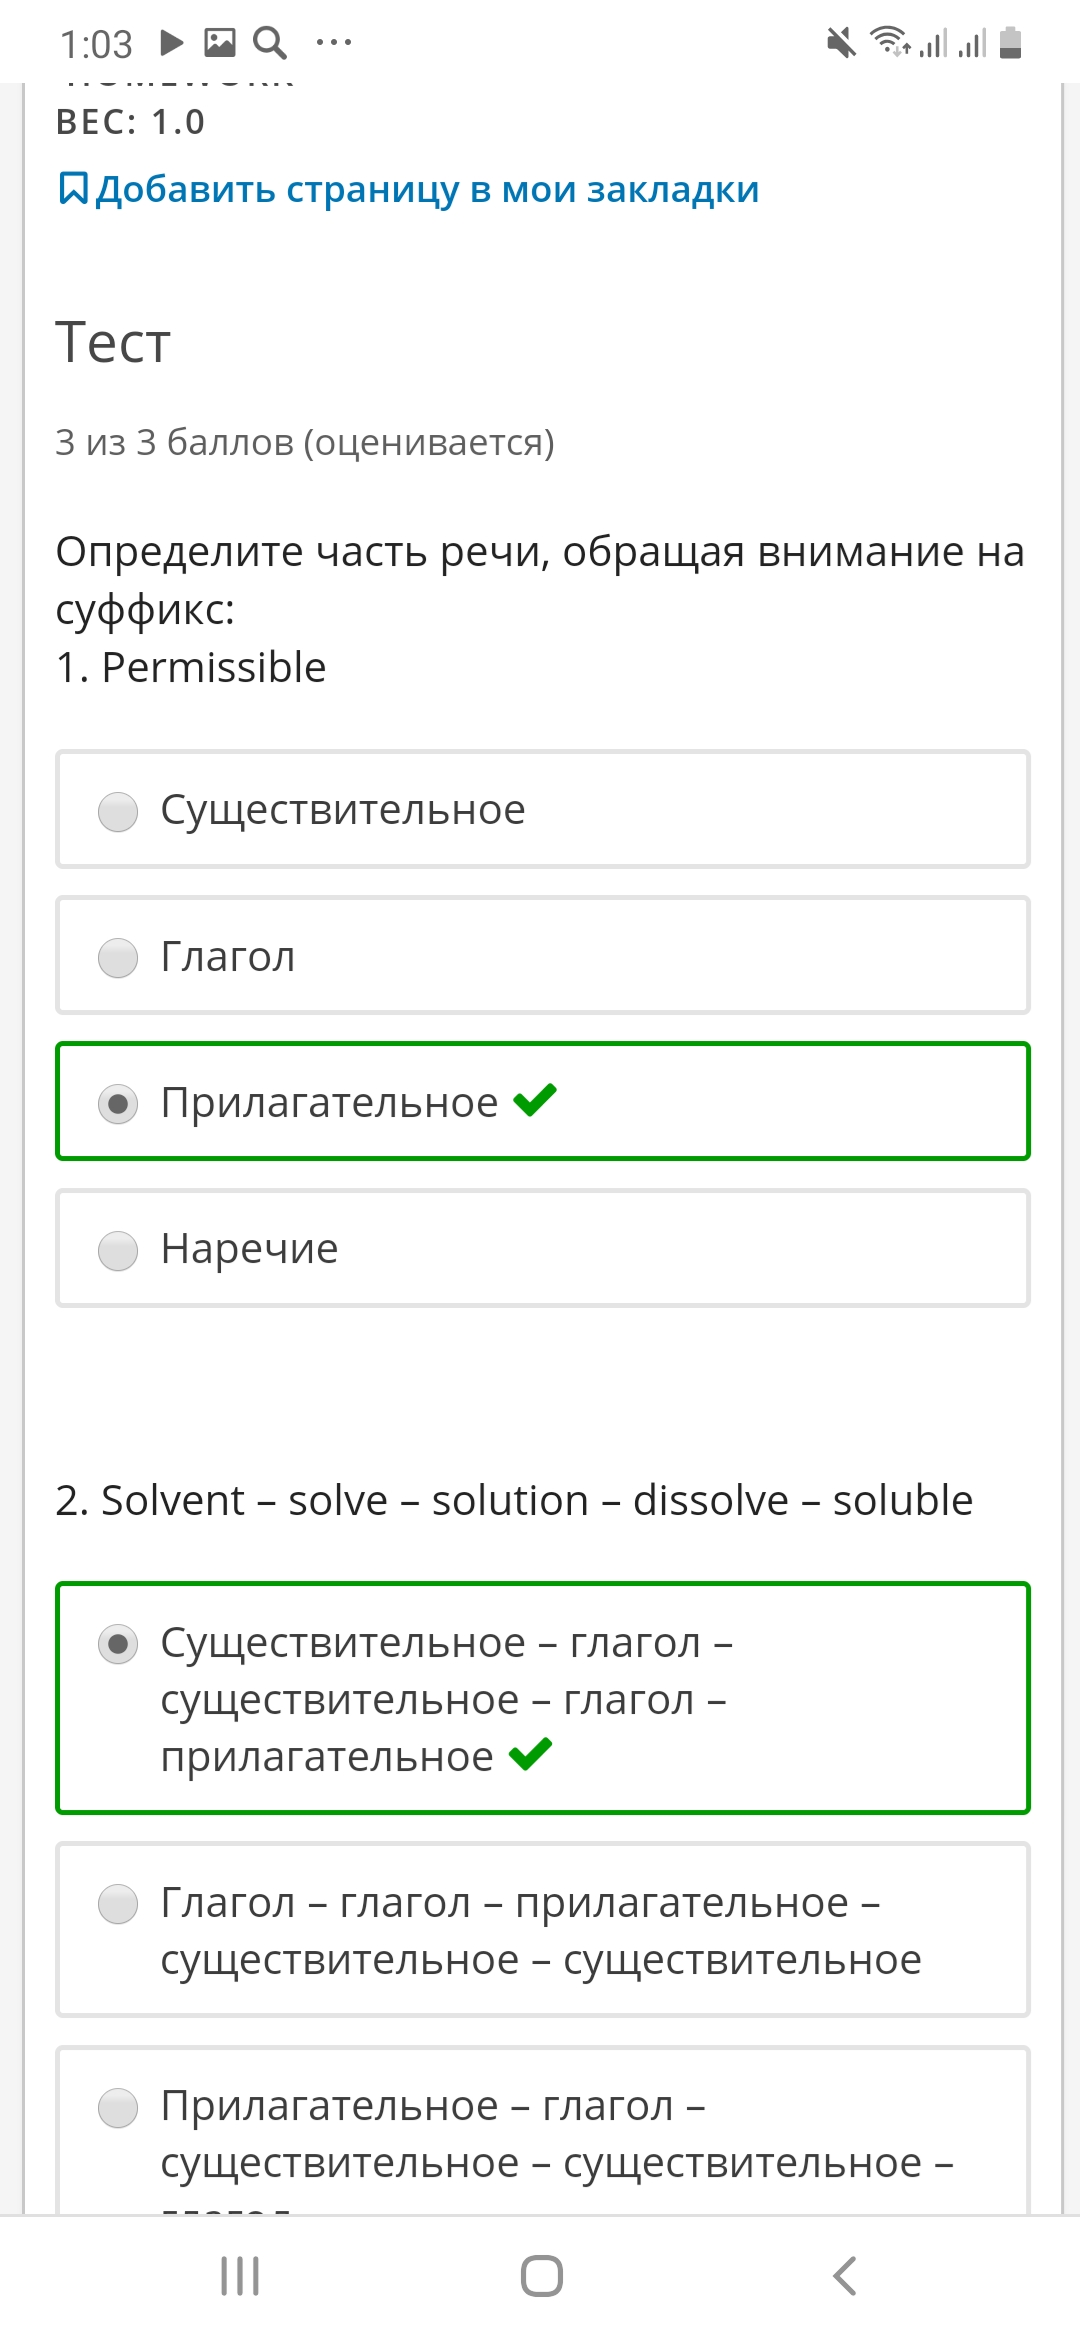Viewport: 1080px width, 2340px height.
Task: Tap the Тест section heading
Action: pos(113,342)
